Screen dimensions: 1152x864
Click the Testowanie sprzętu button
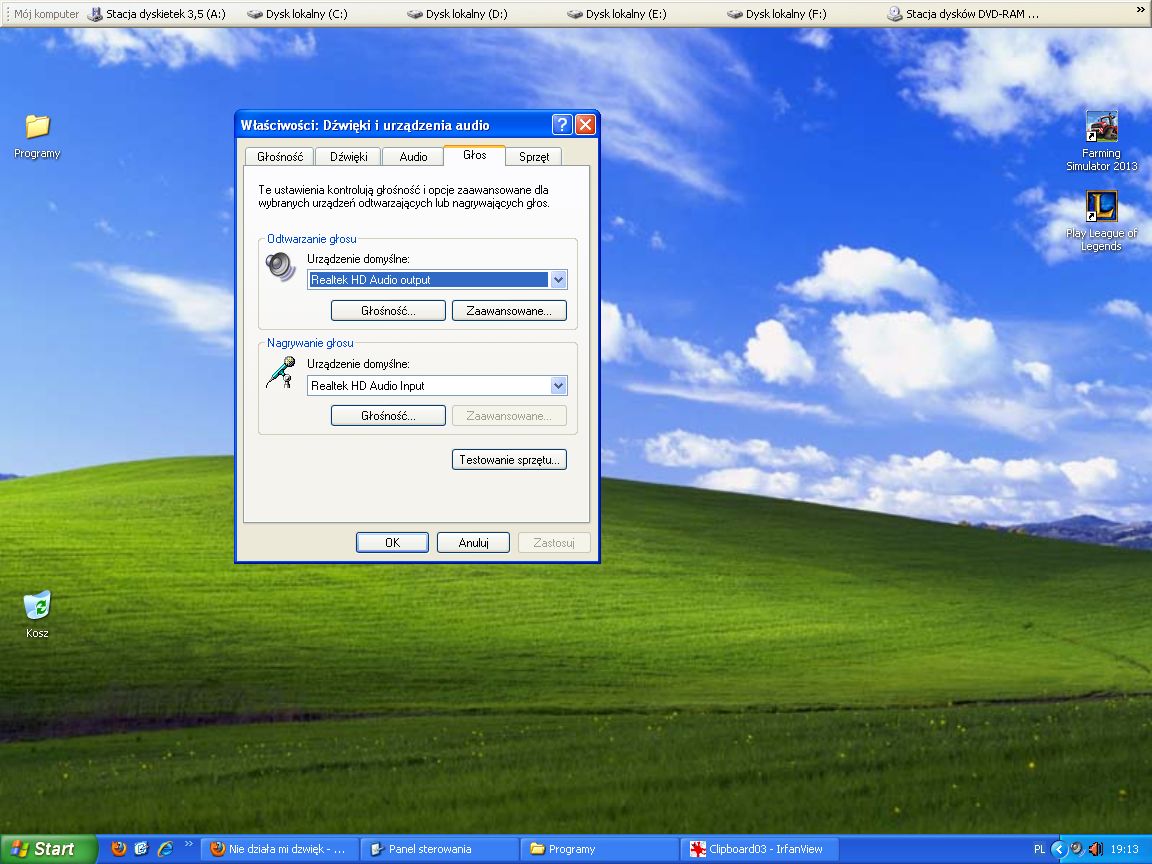[x=509, y=460]
